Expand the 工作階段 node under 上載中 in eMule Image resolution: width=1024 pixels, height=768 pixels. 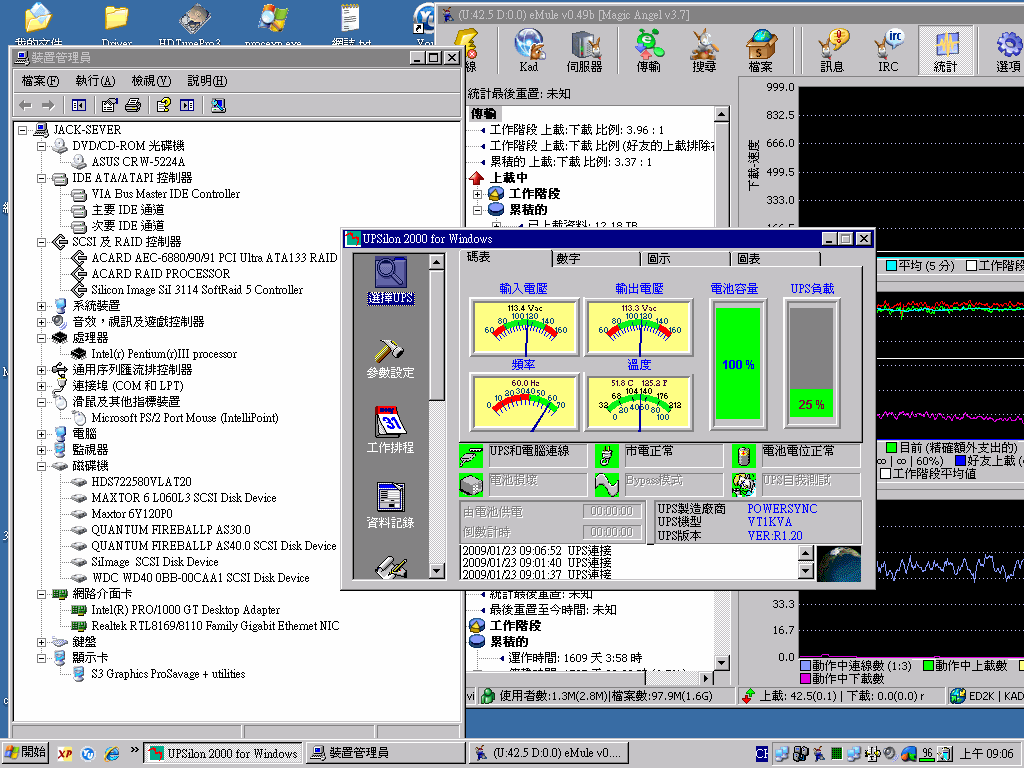pyautogui.click(x=477, y=194)
